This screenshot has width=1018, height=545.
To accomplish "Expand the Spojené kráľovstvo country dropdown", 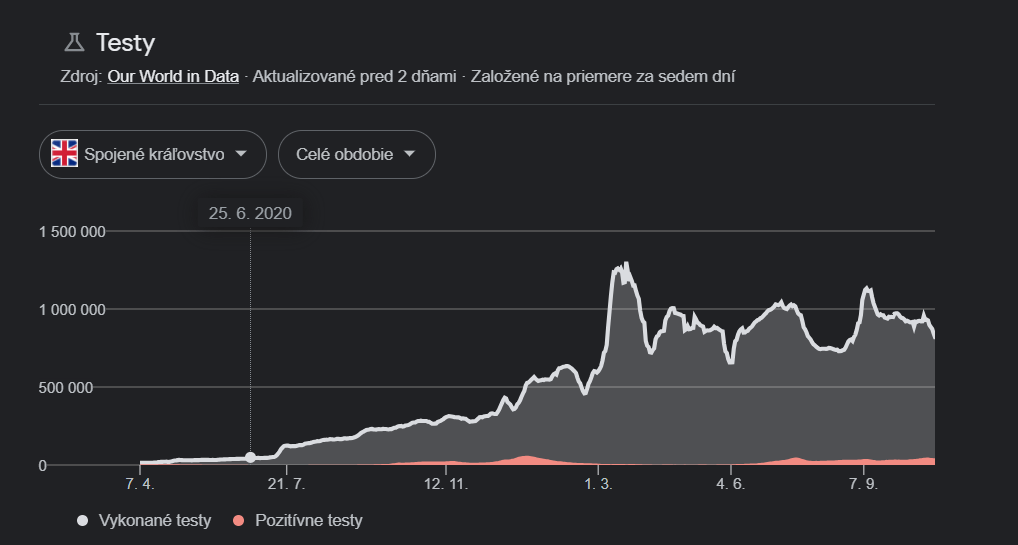I will pos(153,154).
